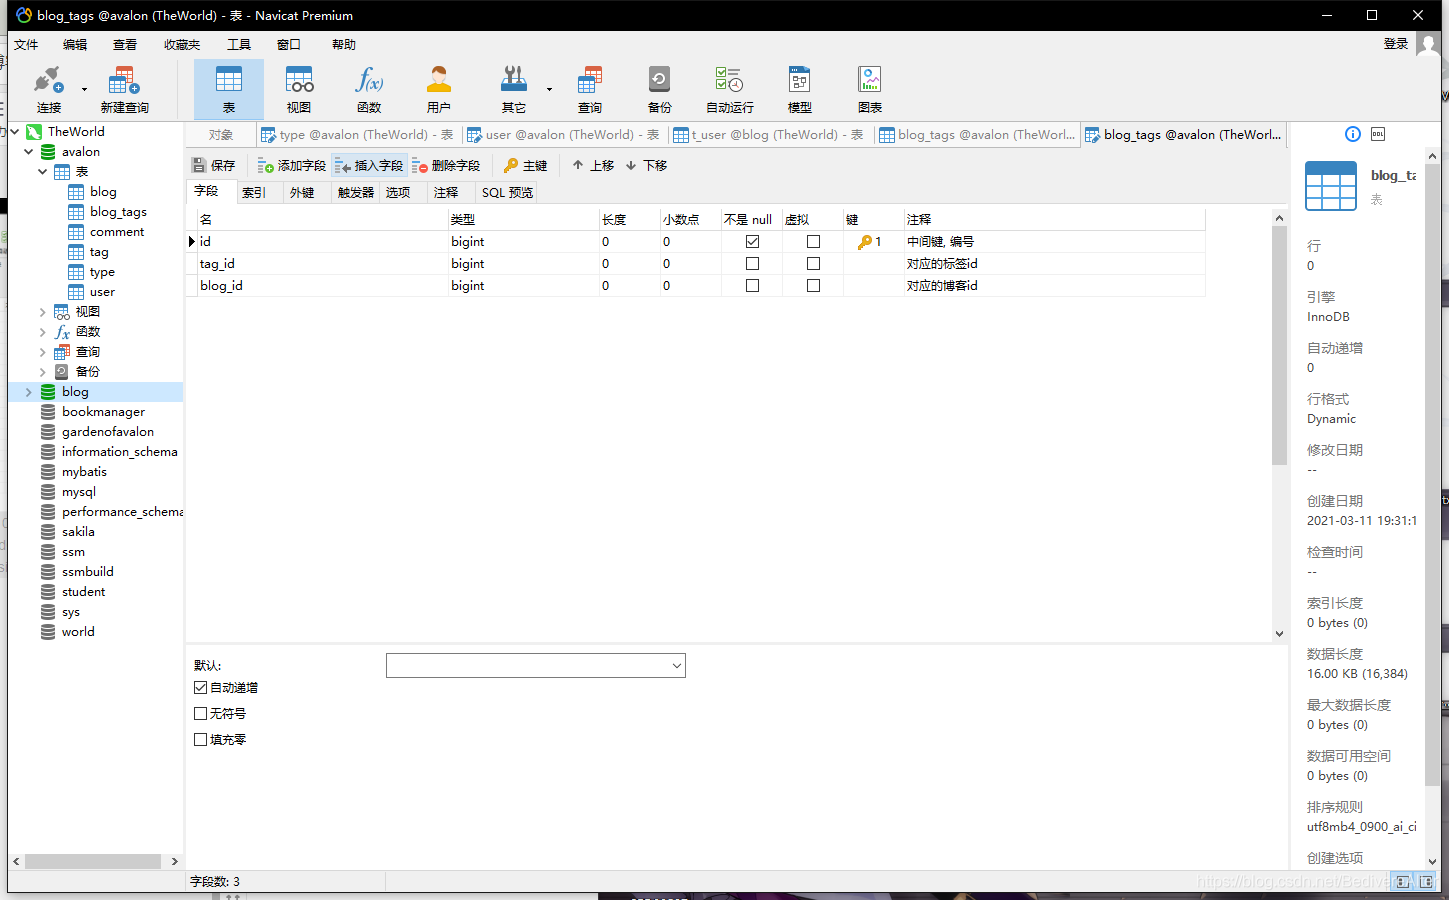This screenshot has width=1449, height=900.
Task: Enable the 无符号 unsigned checkbox
Action: pyautogui.click(x=200, y=713)
